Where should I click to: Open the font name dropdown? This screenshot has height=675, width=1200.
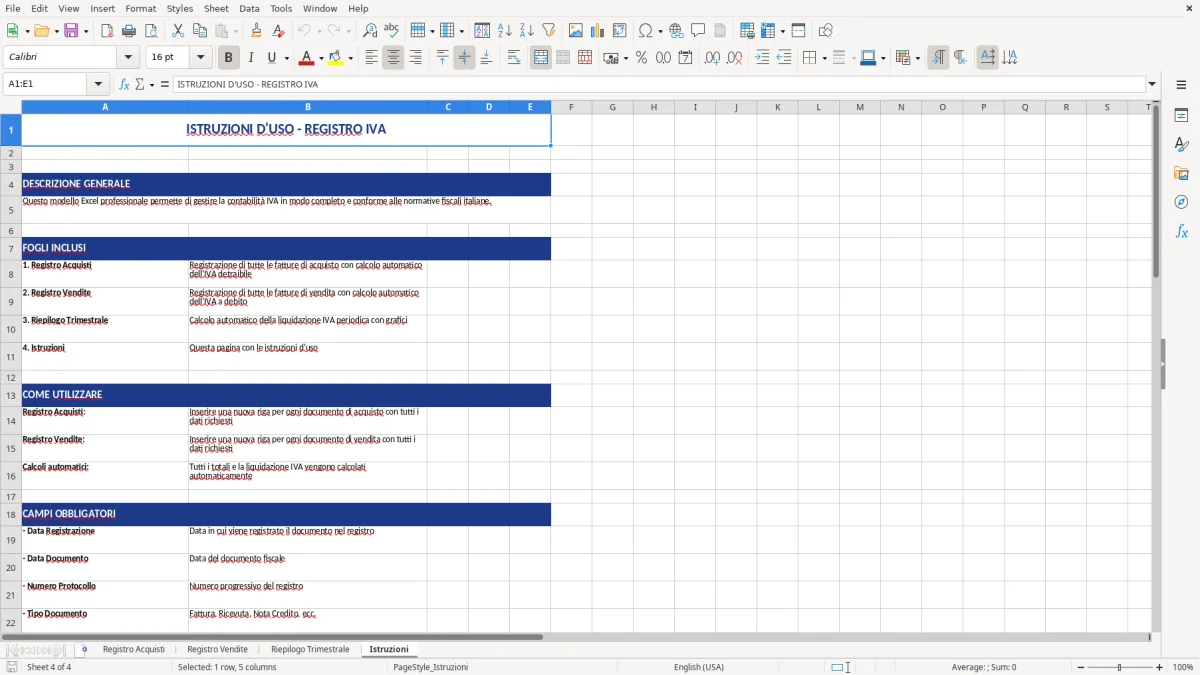[127, 57]
